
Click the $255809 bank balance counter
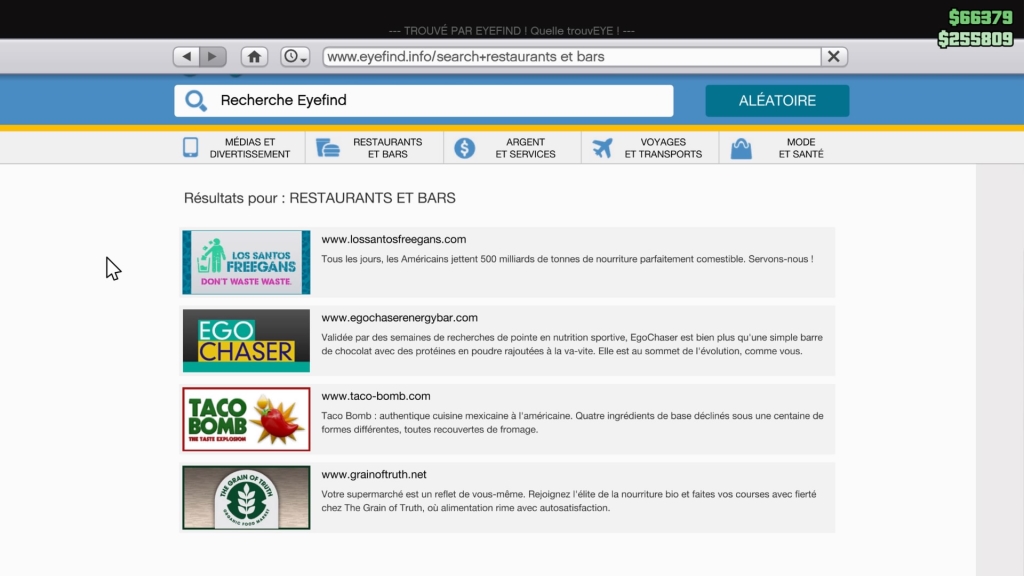[976, 39]
